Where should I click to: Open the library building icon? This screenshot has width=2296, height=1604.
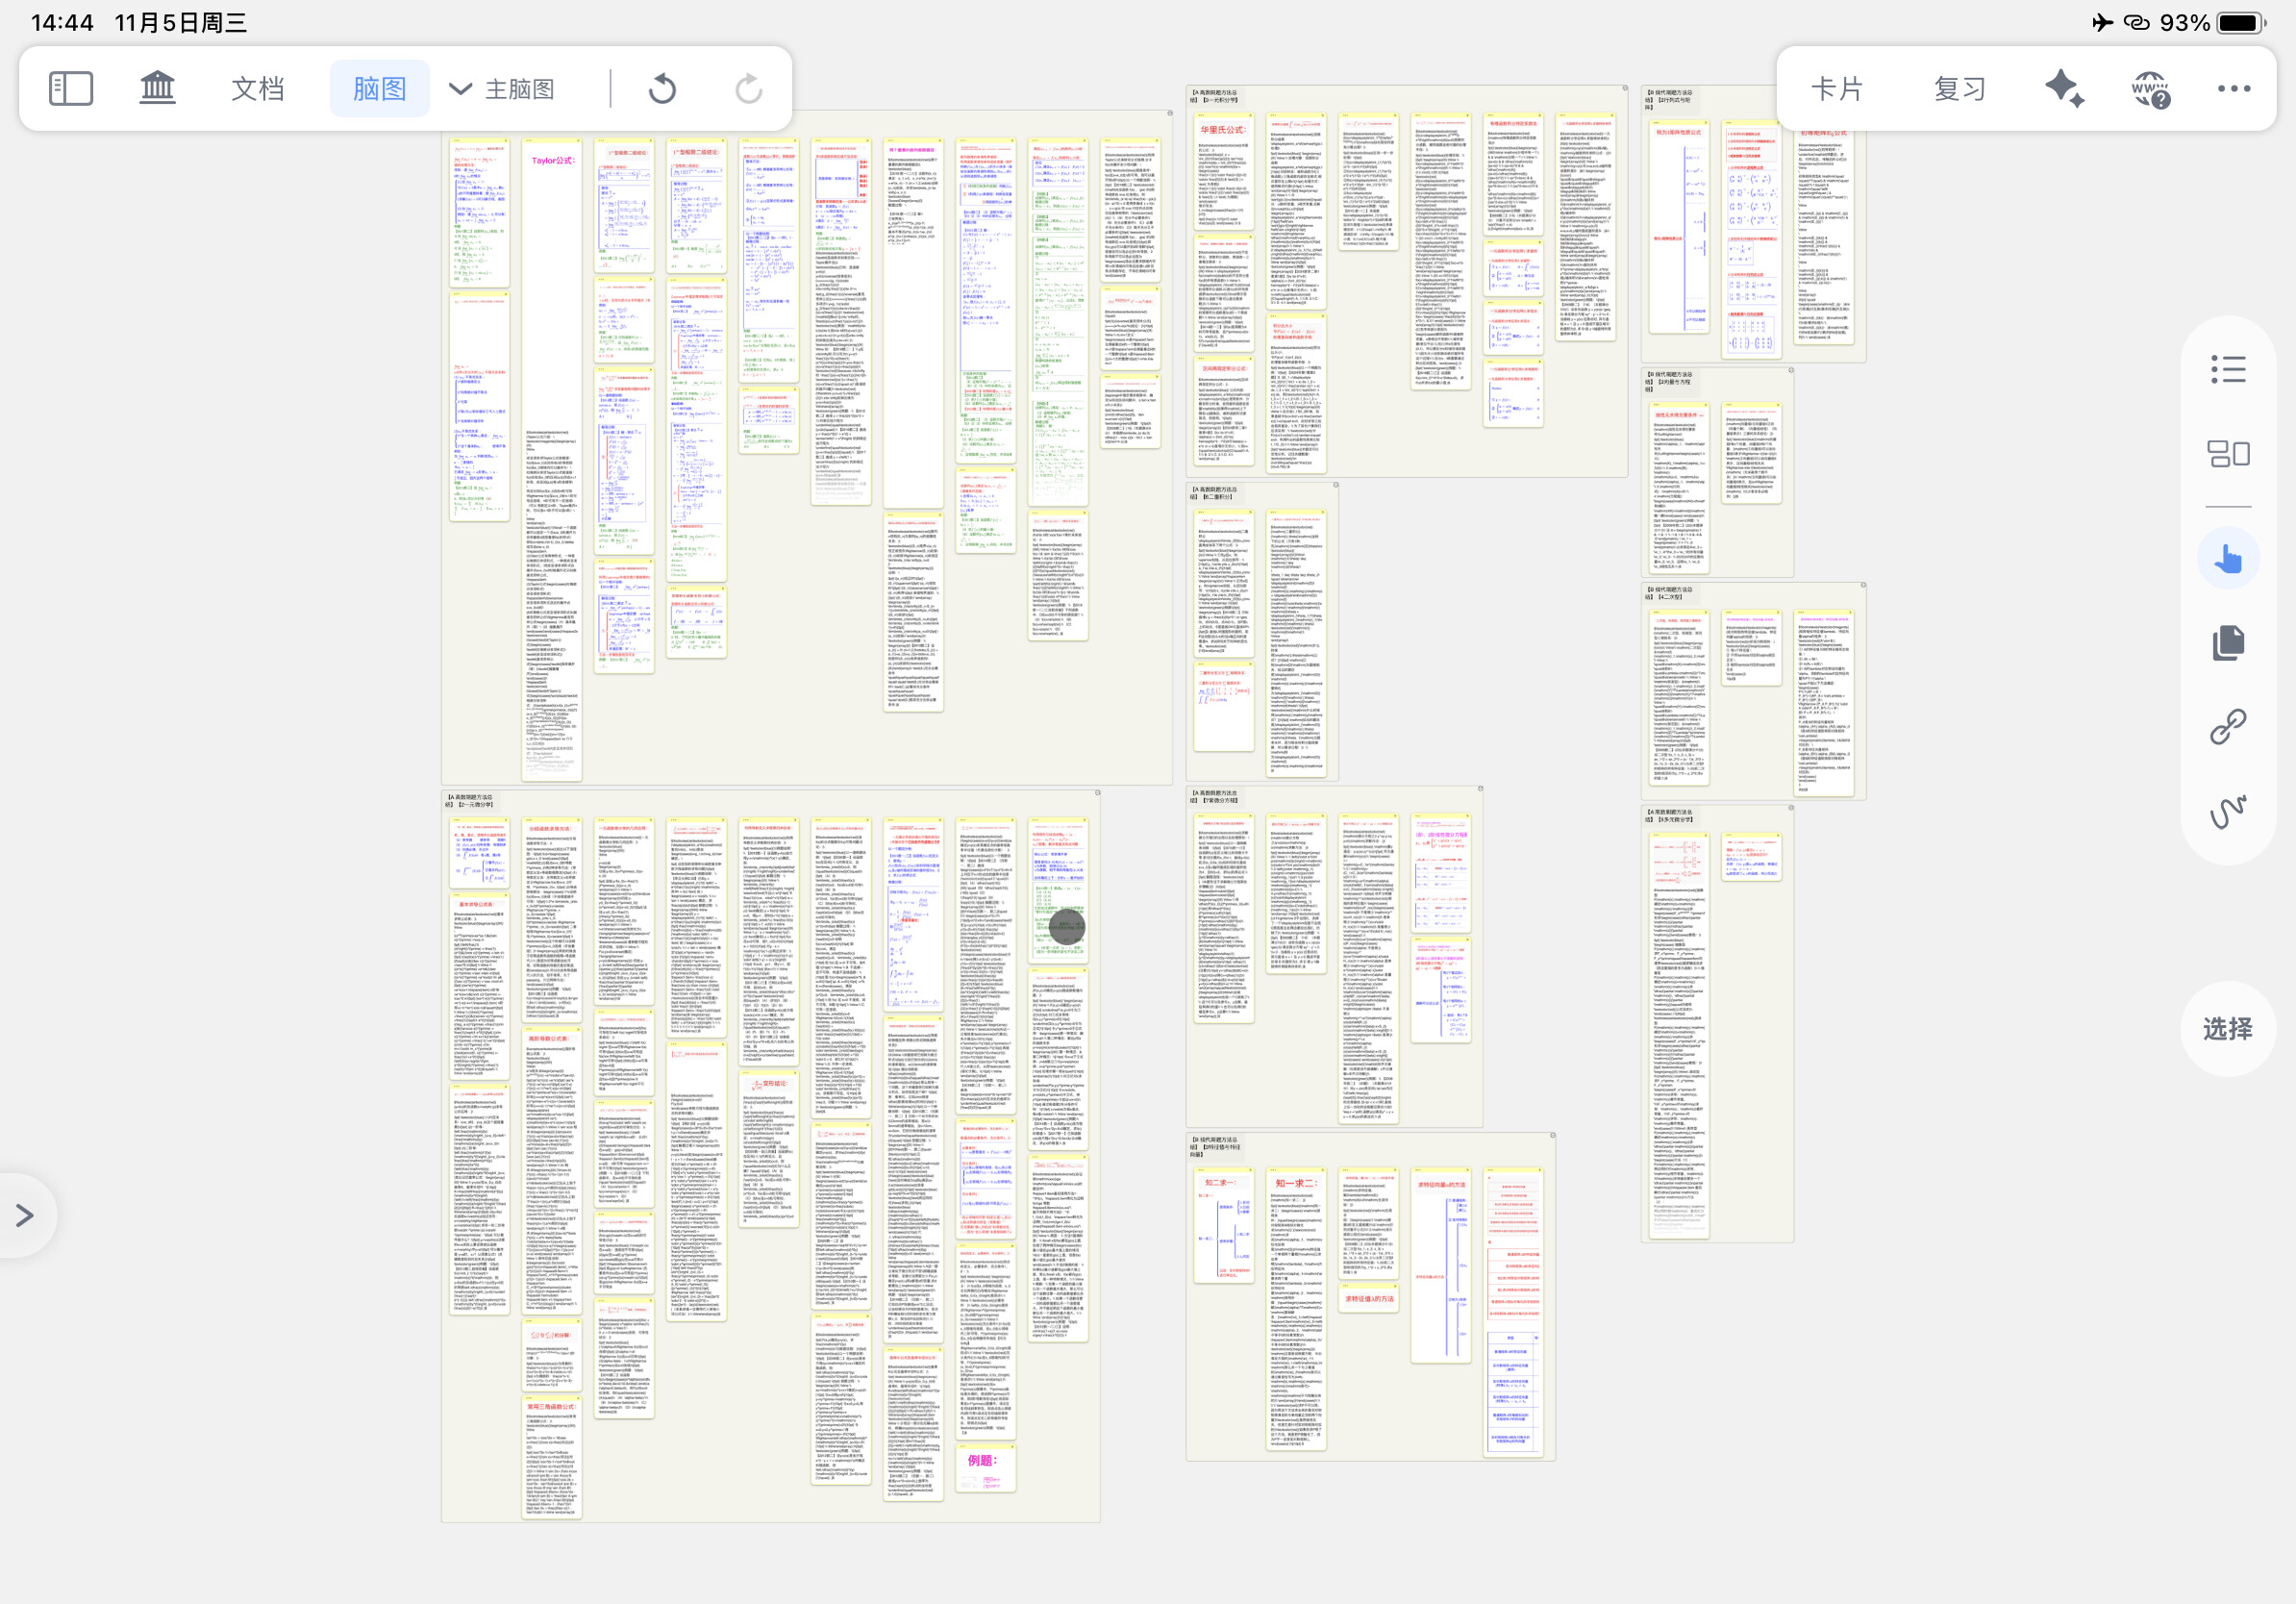157,89
